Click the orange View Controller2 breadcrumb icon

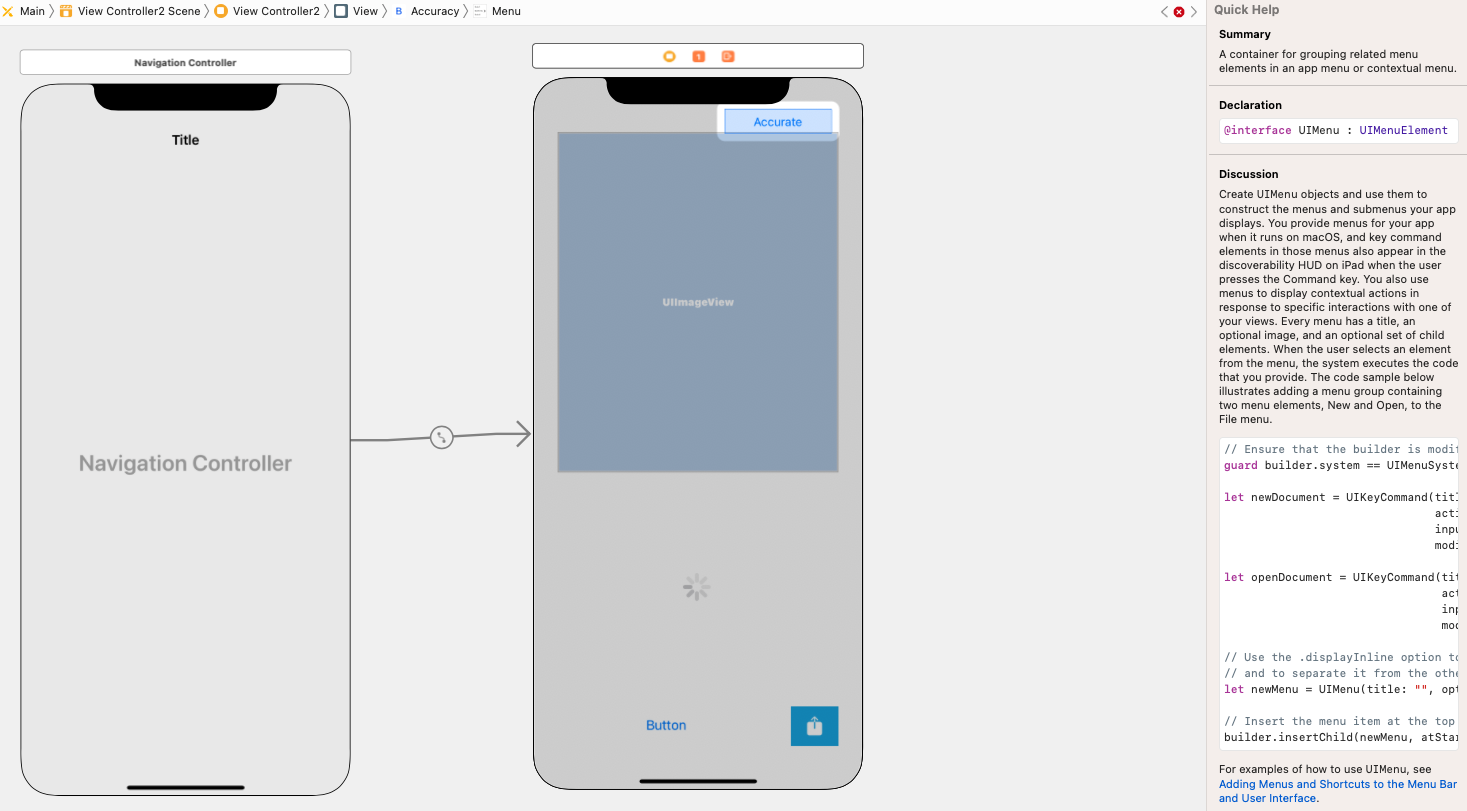point(221,11)
